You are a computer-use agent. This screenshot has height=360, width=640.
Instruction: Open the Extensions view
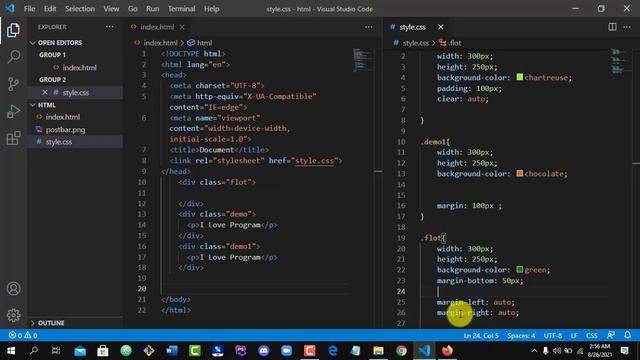coord(13,138)
